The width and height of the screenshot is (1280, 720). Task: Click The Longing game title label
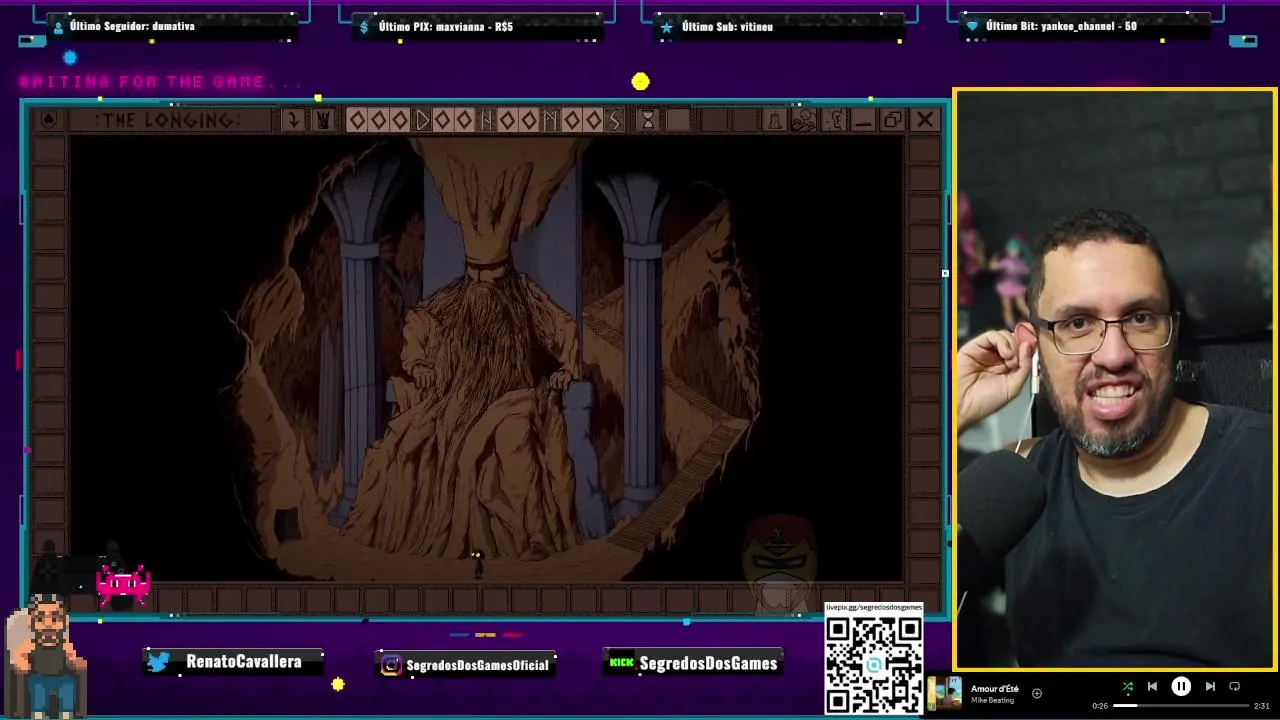(x=168, y=120)
